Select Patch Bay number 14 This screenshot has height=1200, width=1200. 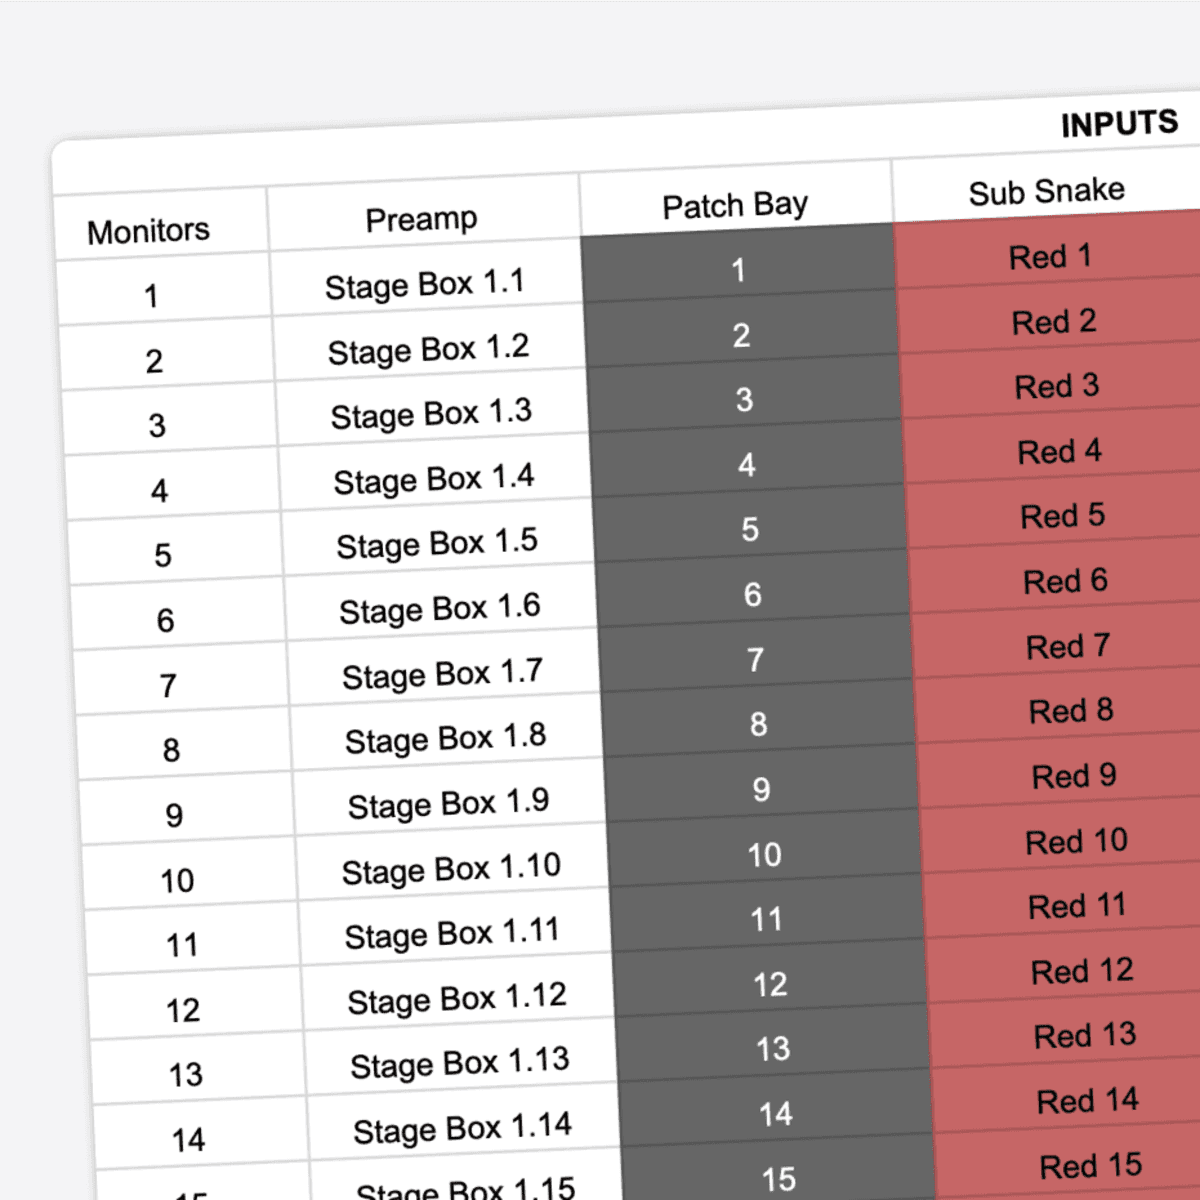point(775,1114)
